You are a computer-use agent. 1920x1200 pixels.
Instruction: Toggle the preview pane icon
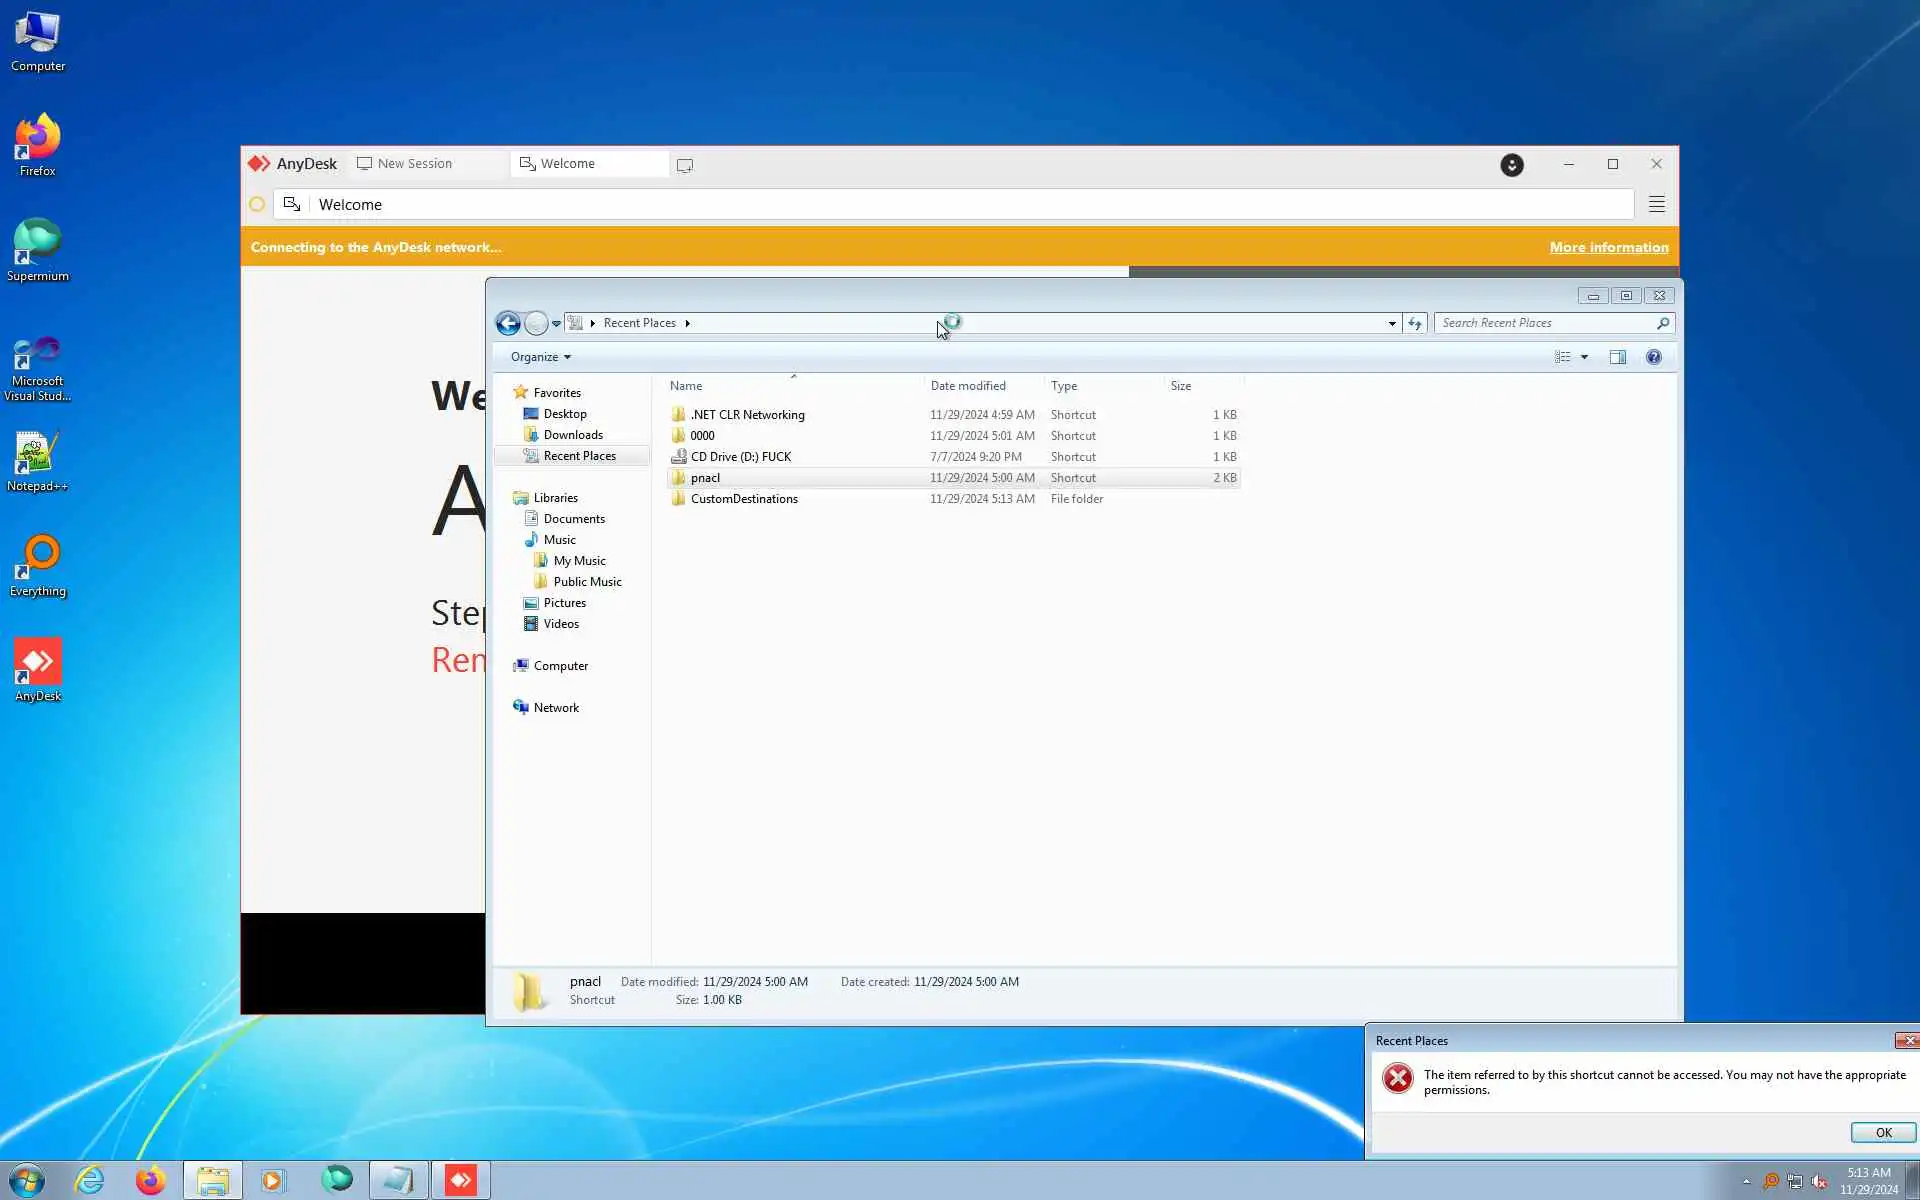[1617, 357]
